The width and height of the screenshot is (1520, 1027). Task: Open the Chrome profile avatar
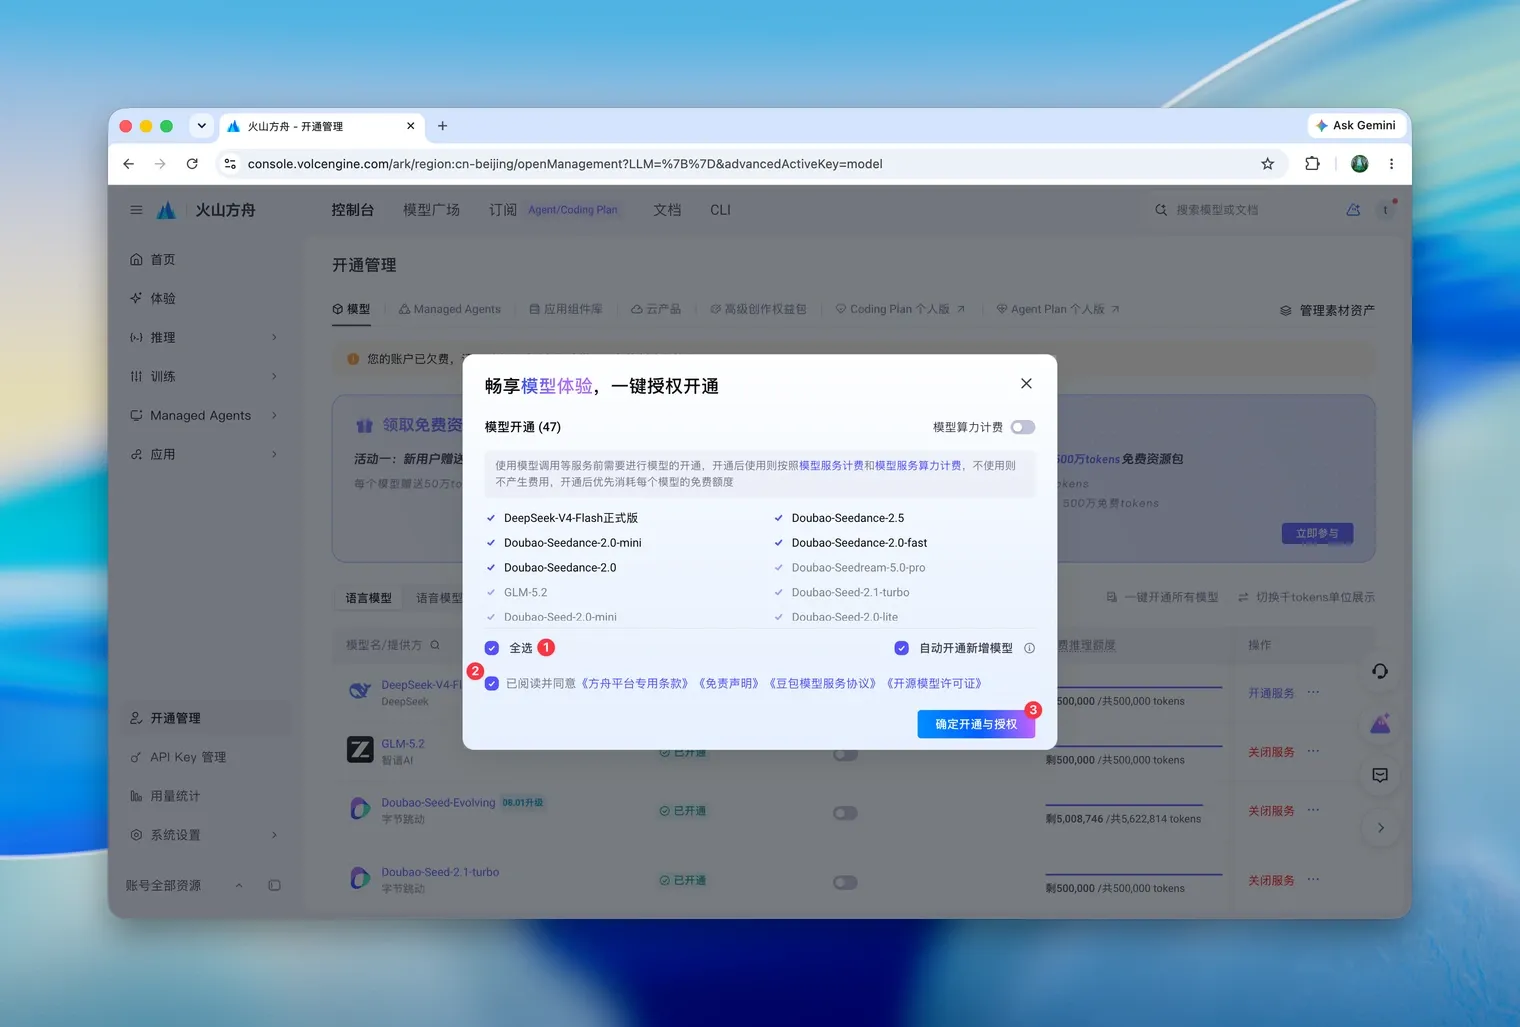click(x=1359, y=164)
